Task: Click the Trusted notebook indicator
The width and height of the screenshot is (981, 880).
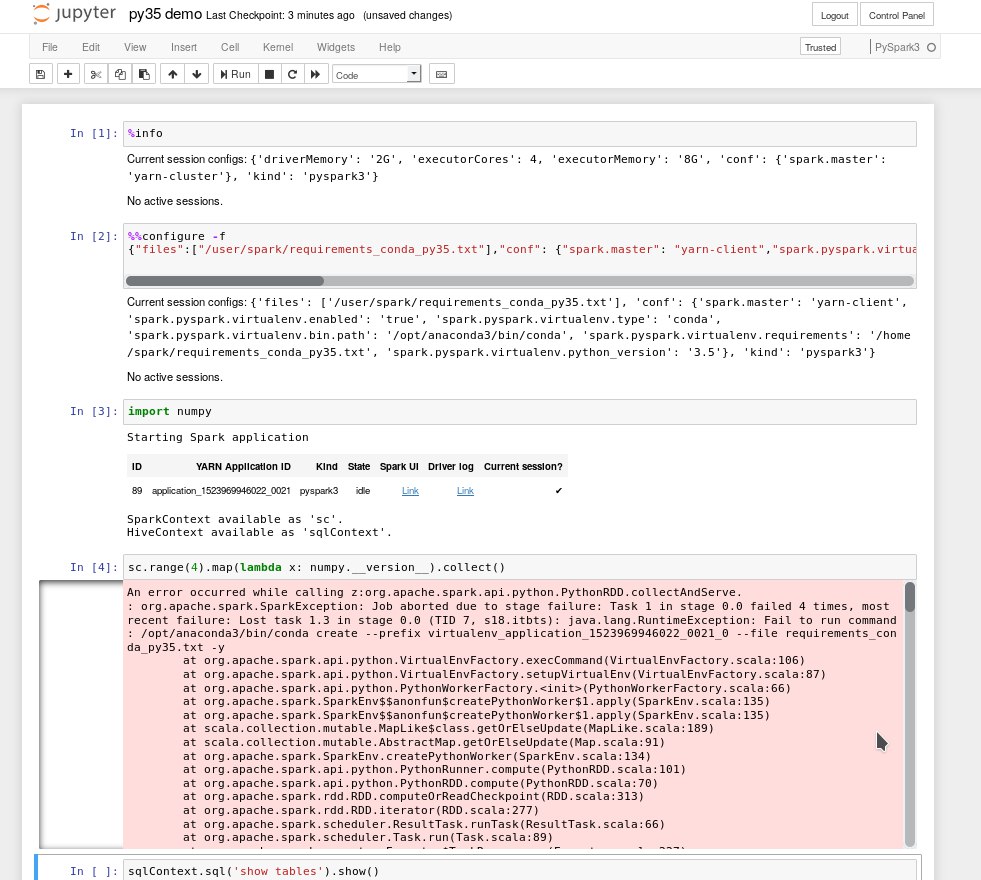Action: click(x=820, y=47)
